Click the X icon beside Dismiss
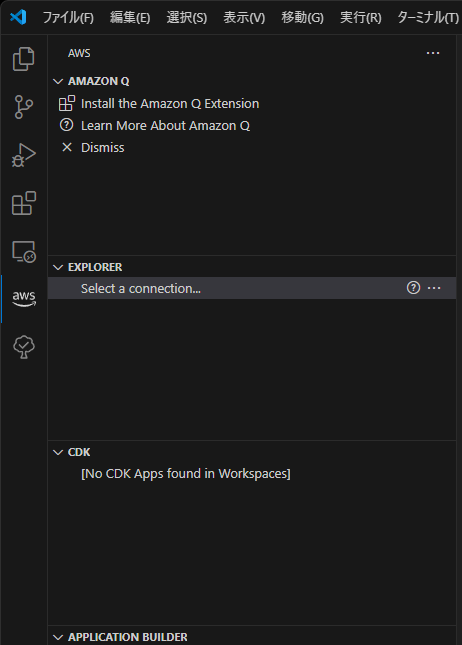This screenshot has width=462, height=645. coord(67,147)
